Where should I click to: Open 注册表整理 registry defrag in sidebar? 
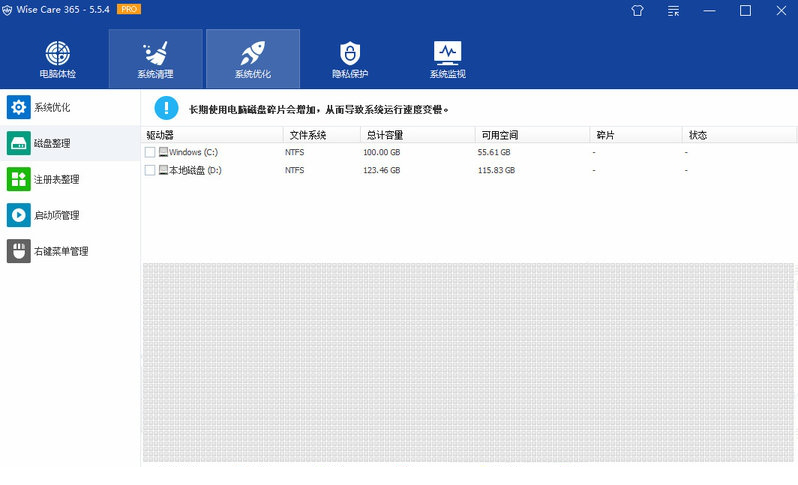point(70,179)
